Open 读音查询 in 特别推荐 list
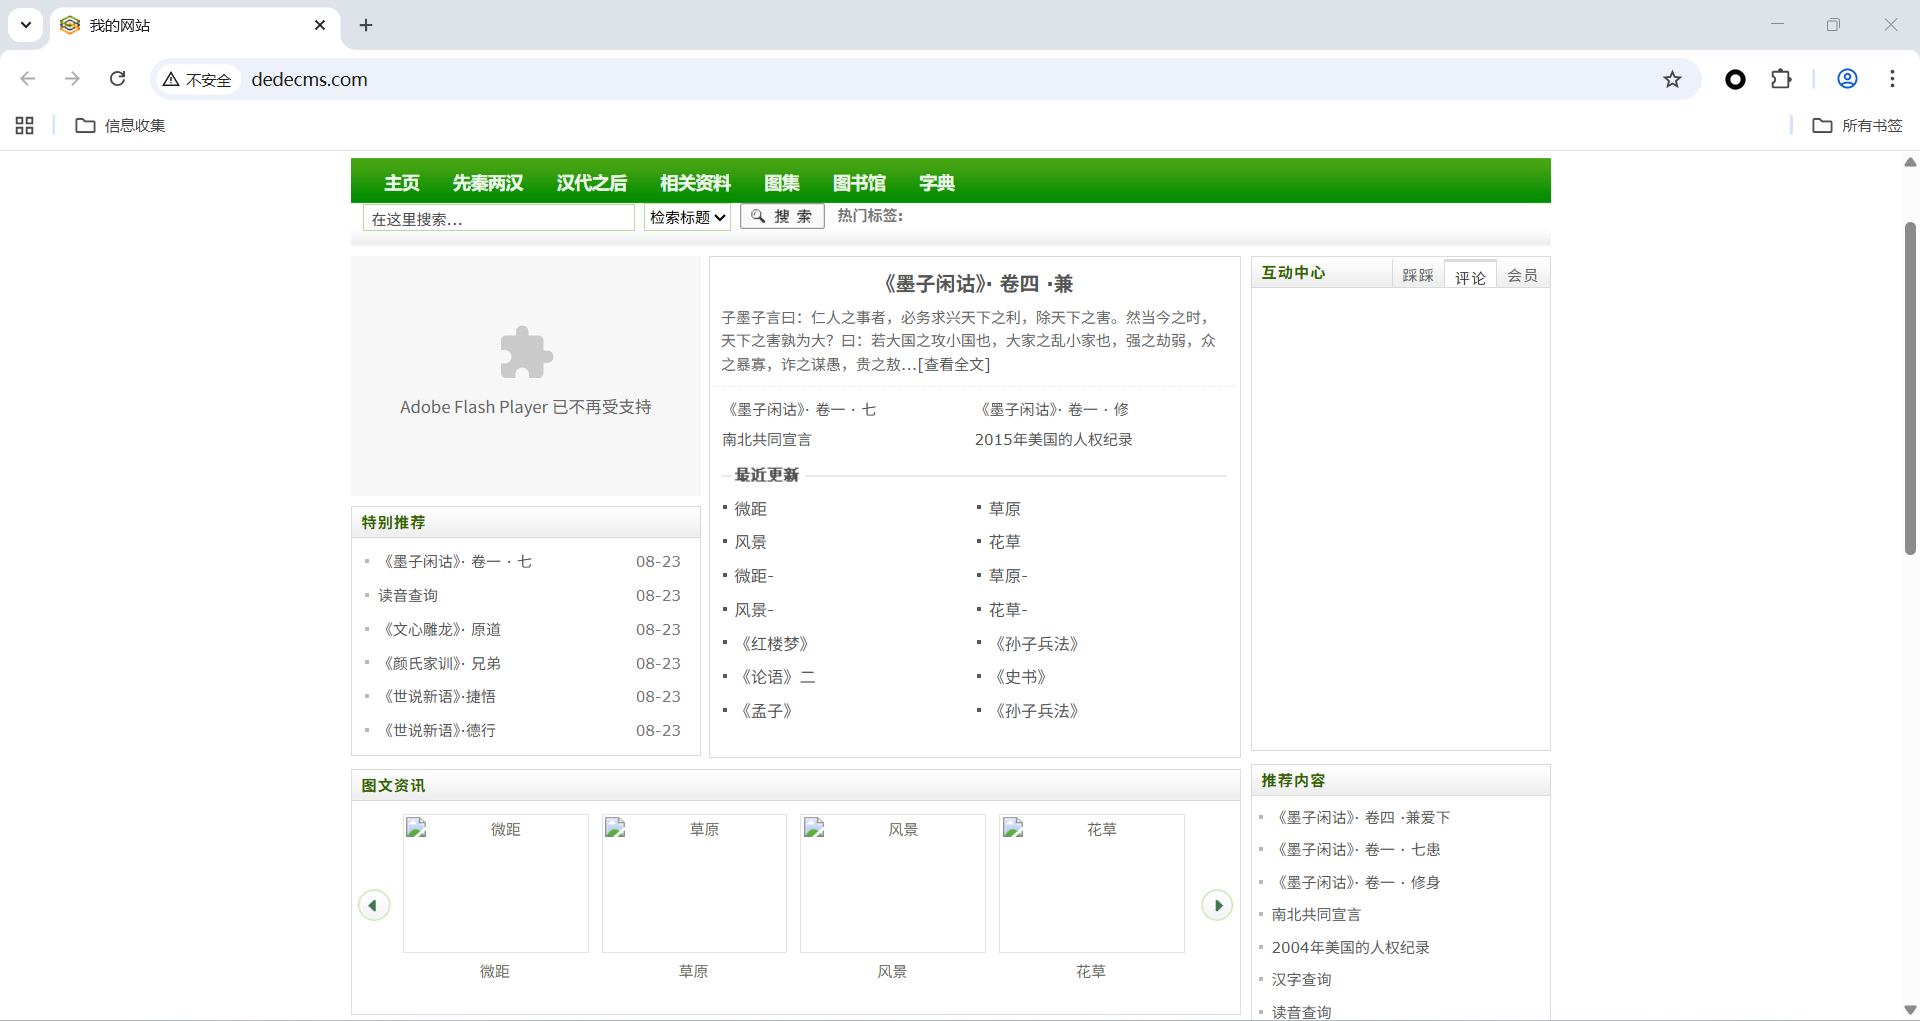1920x1021 pixels. [408, 595]
